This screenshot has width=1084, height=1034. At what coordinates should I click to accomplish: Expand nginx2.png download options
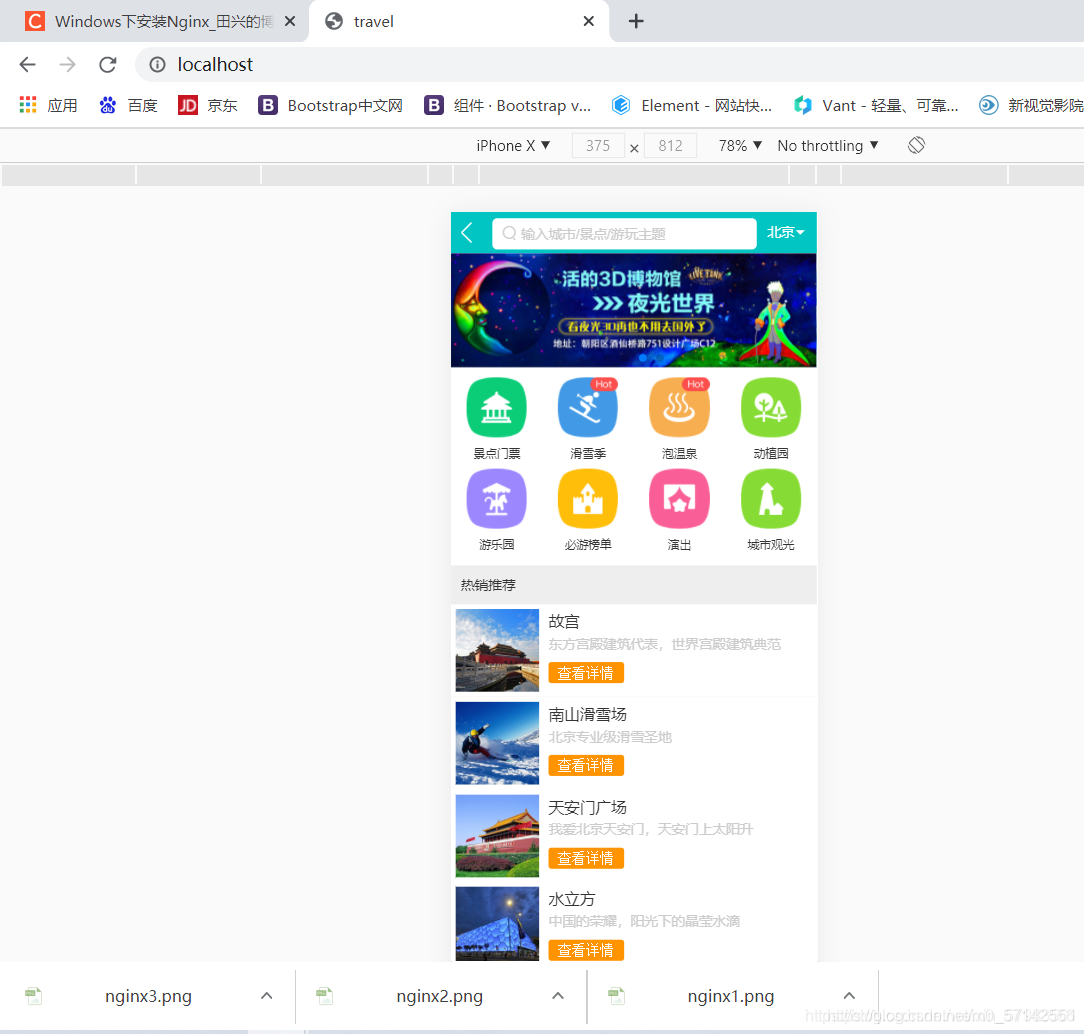pyautogui.click(x=558, y=996)
